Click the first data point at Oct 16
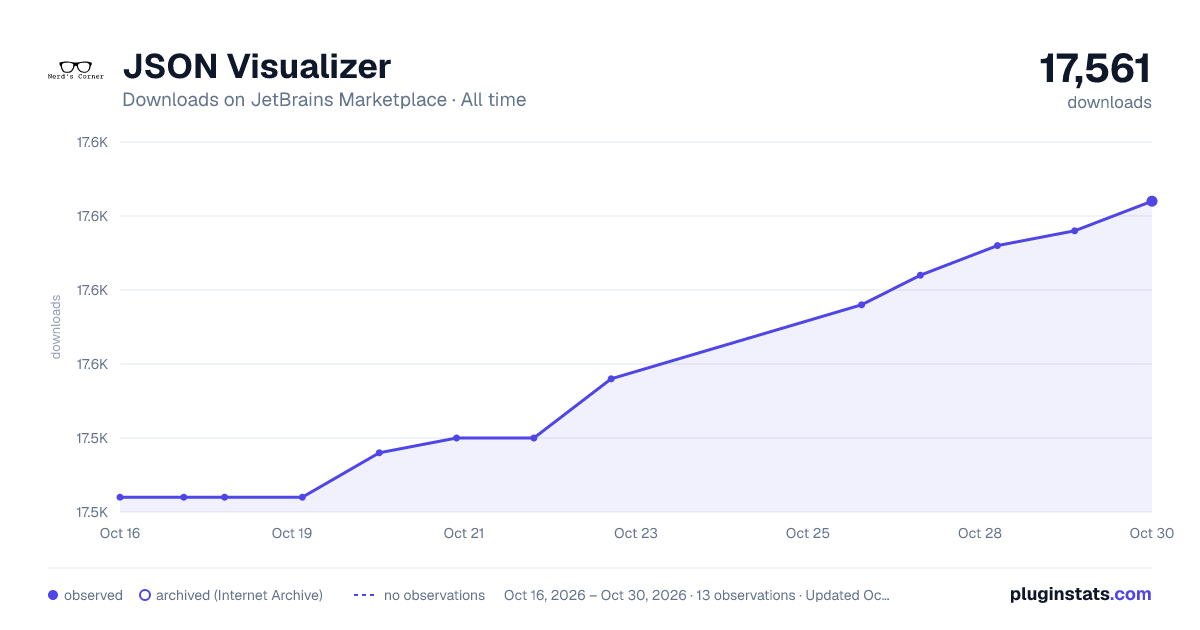Screen dimensions: 1200x630 point(120,497)
